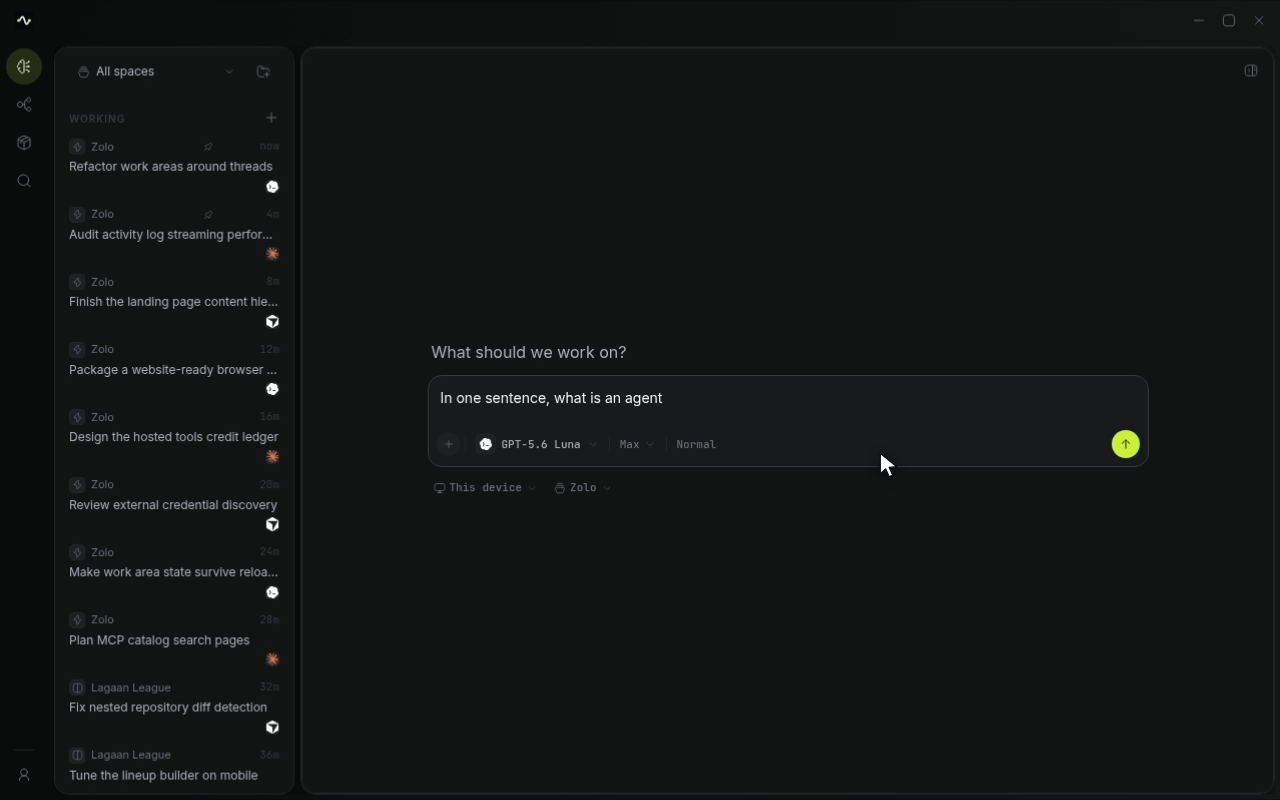Select thread Design the hosted tools credit ledger

pyautogui.click(x=174, y=436)
